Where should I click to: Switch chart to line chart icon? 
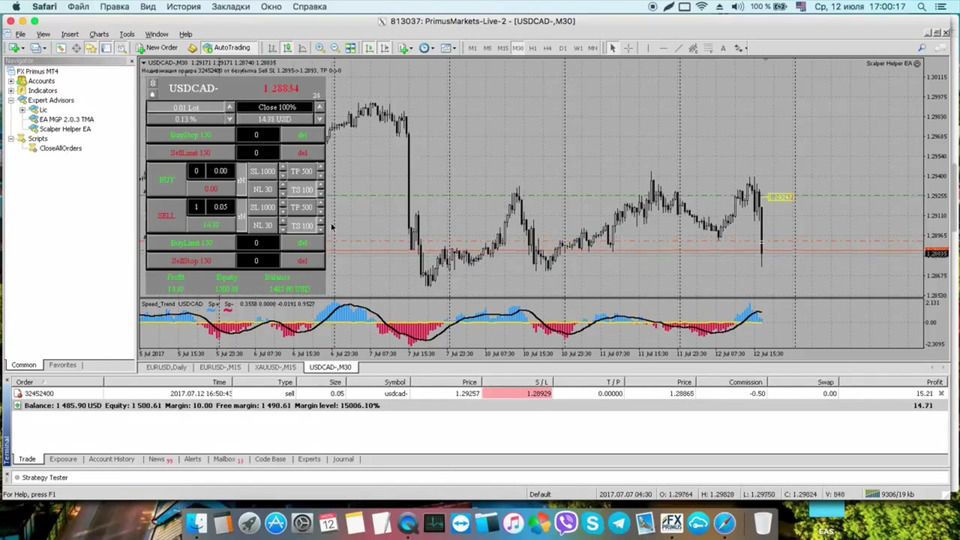pos(302,48)
